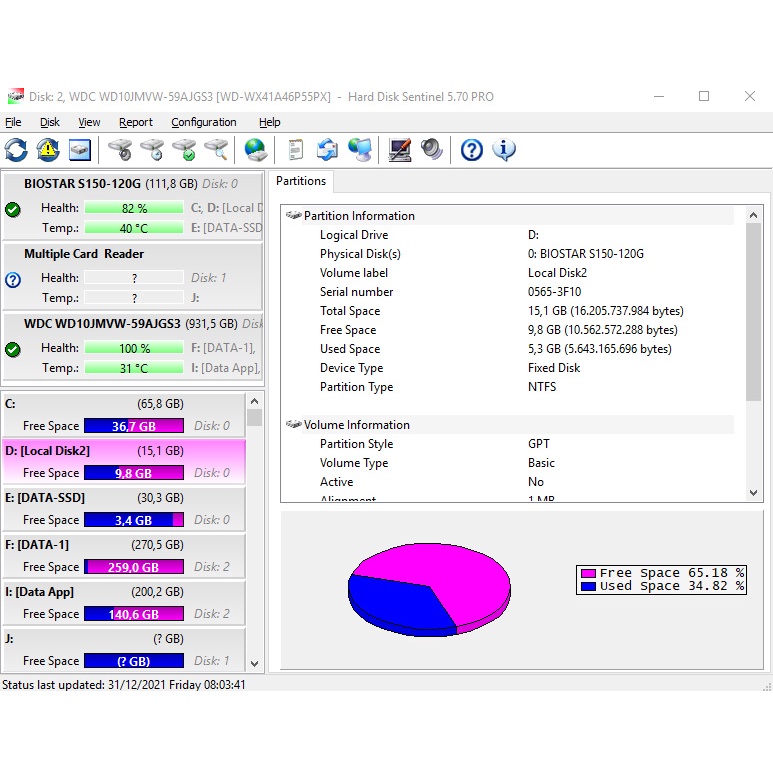Click the status bar last updated text
Screen dimensions: 773x773
(x=123, y=685)
